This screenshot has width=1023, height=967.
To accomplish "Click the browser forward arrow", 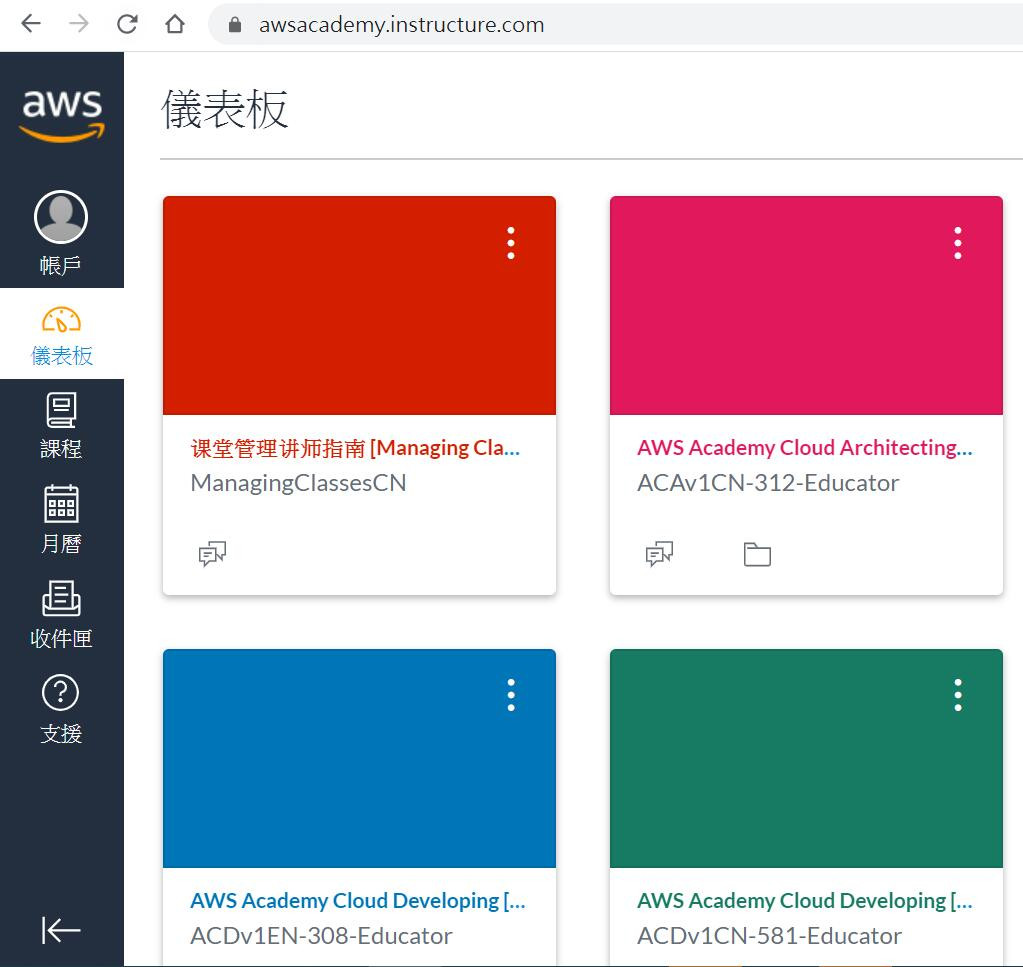I will (x=79, y=24).
